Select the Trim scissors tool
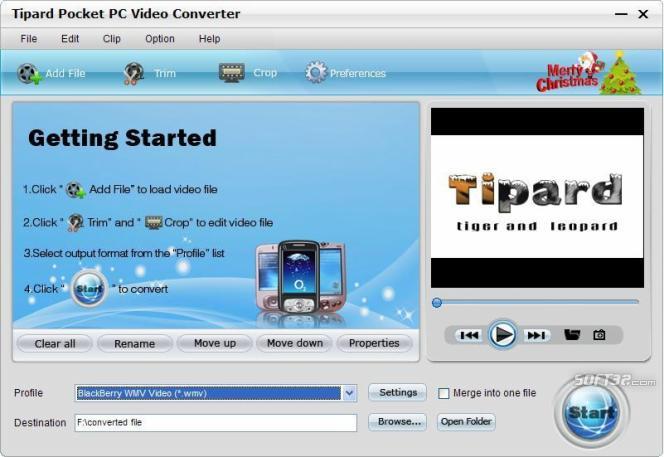The width and height of the screenshot is (664, 457). coord(133,74)
